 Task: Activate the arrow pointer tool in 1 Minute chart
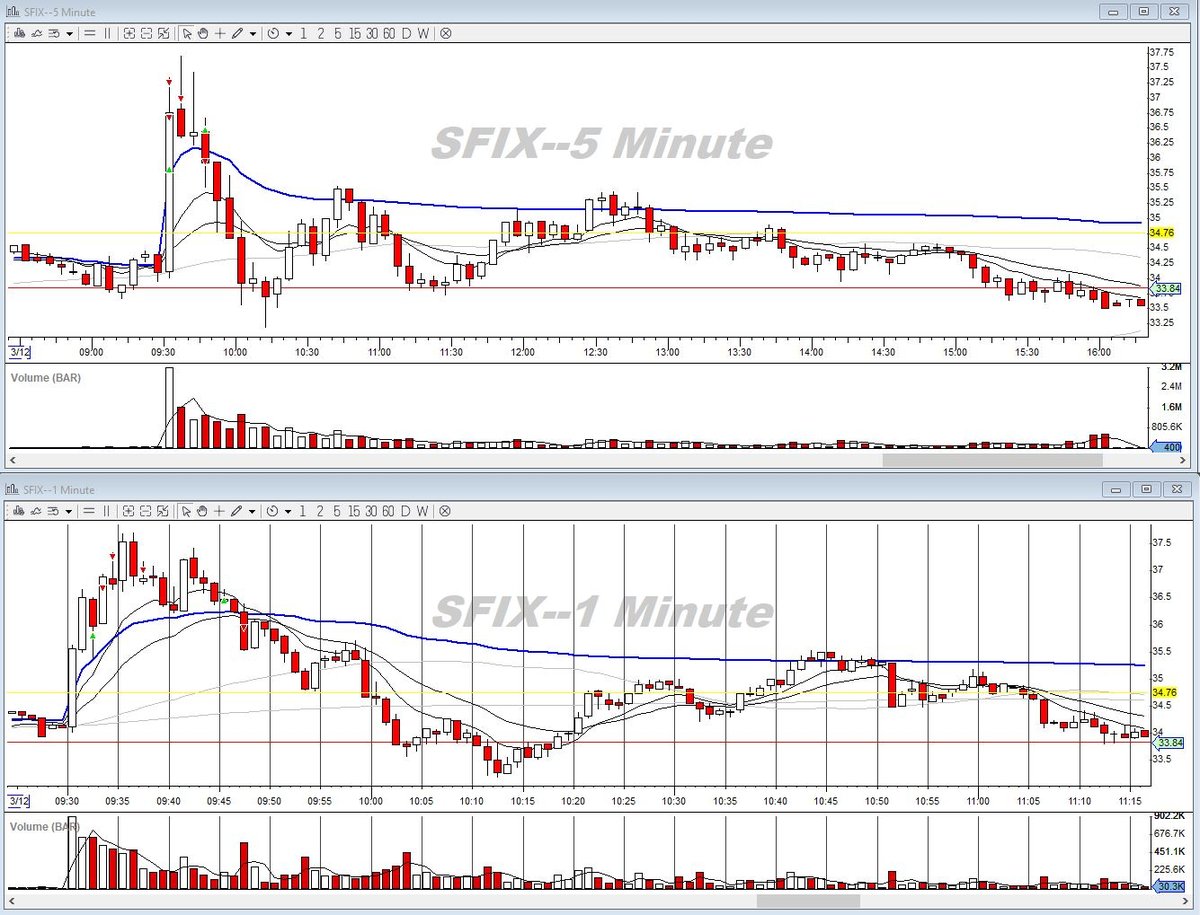[186, 511]
